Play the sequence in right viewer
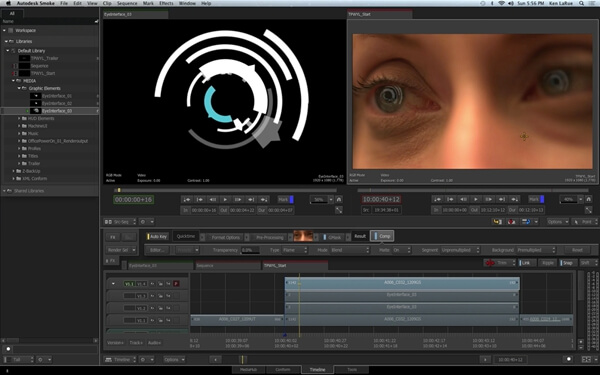Image resolution: width=600 pixels, height=375 pixels. [476, 199]
